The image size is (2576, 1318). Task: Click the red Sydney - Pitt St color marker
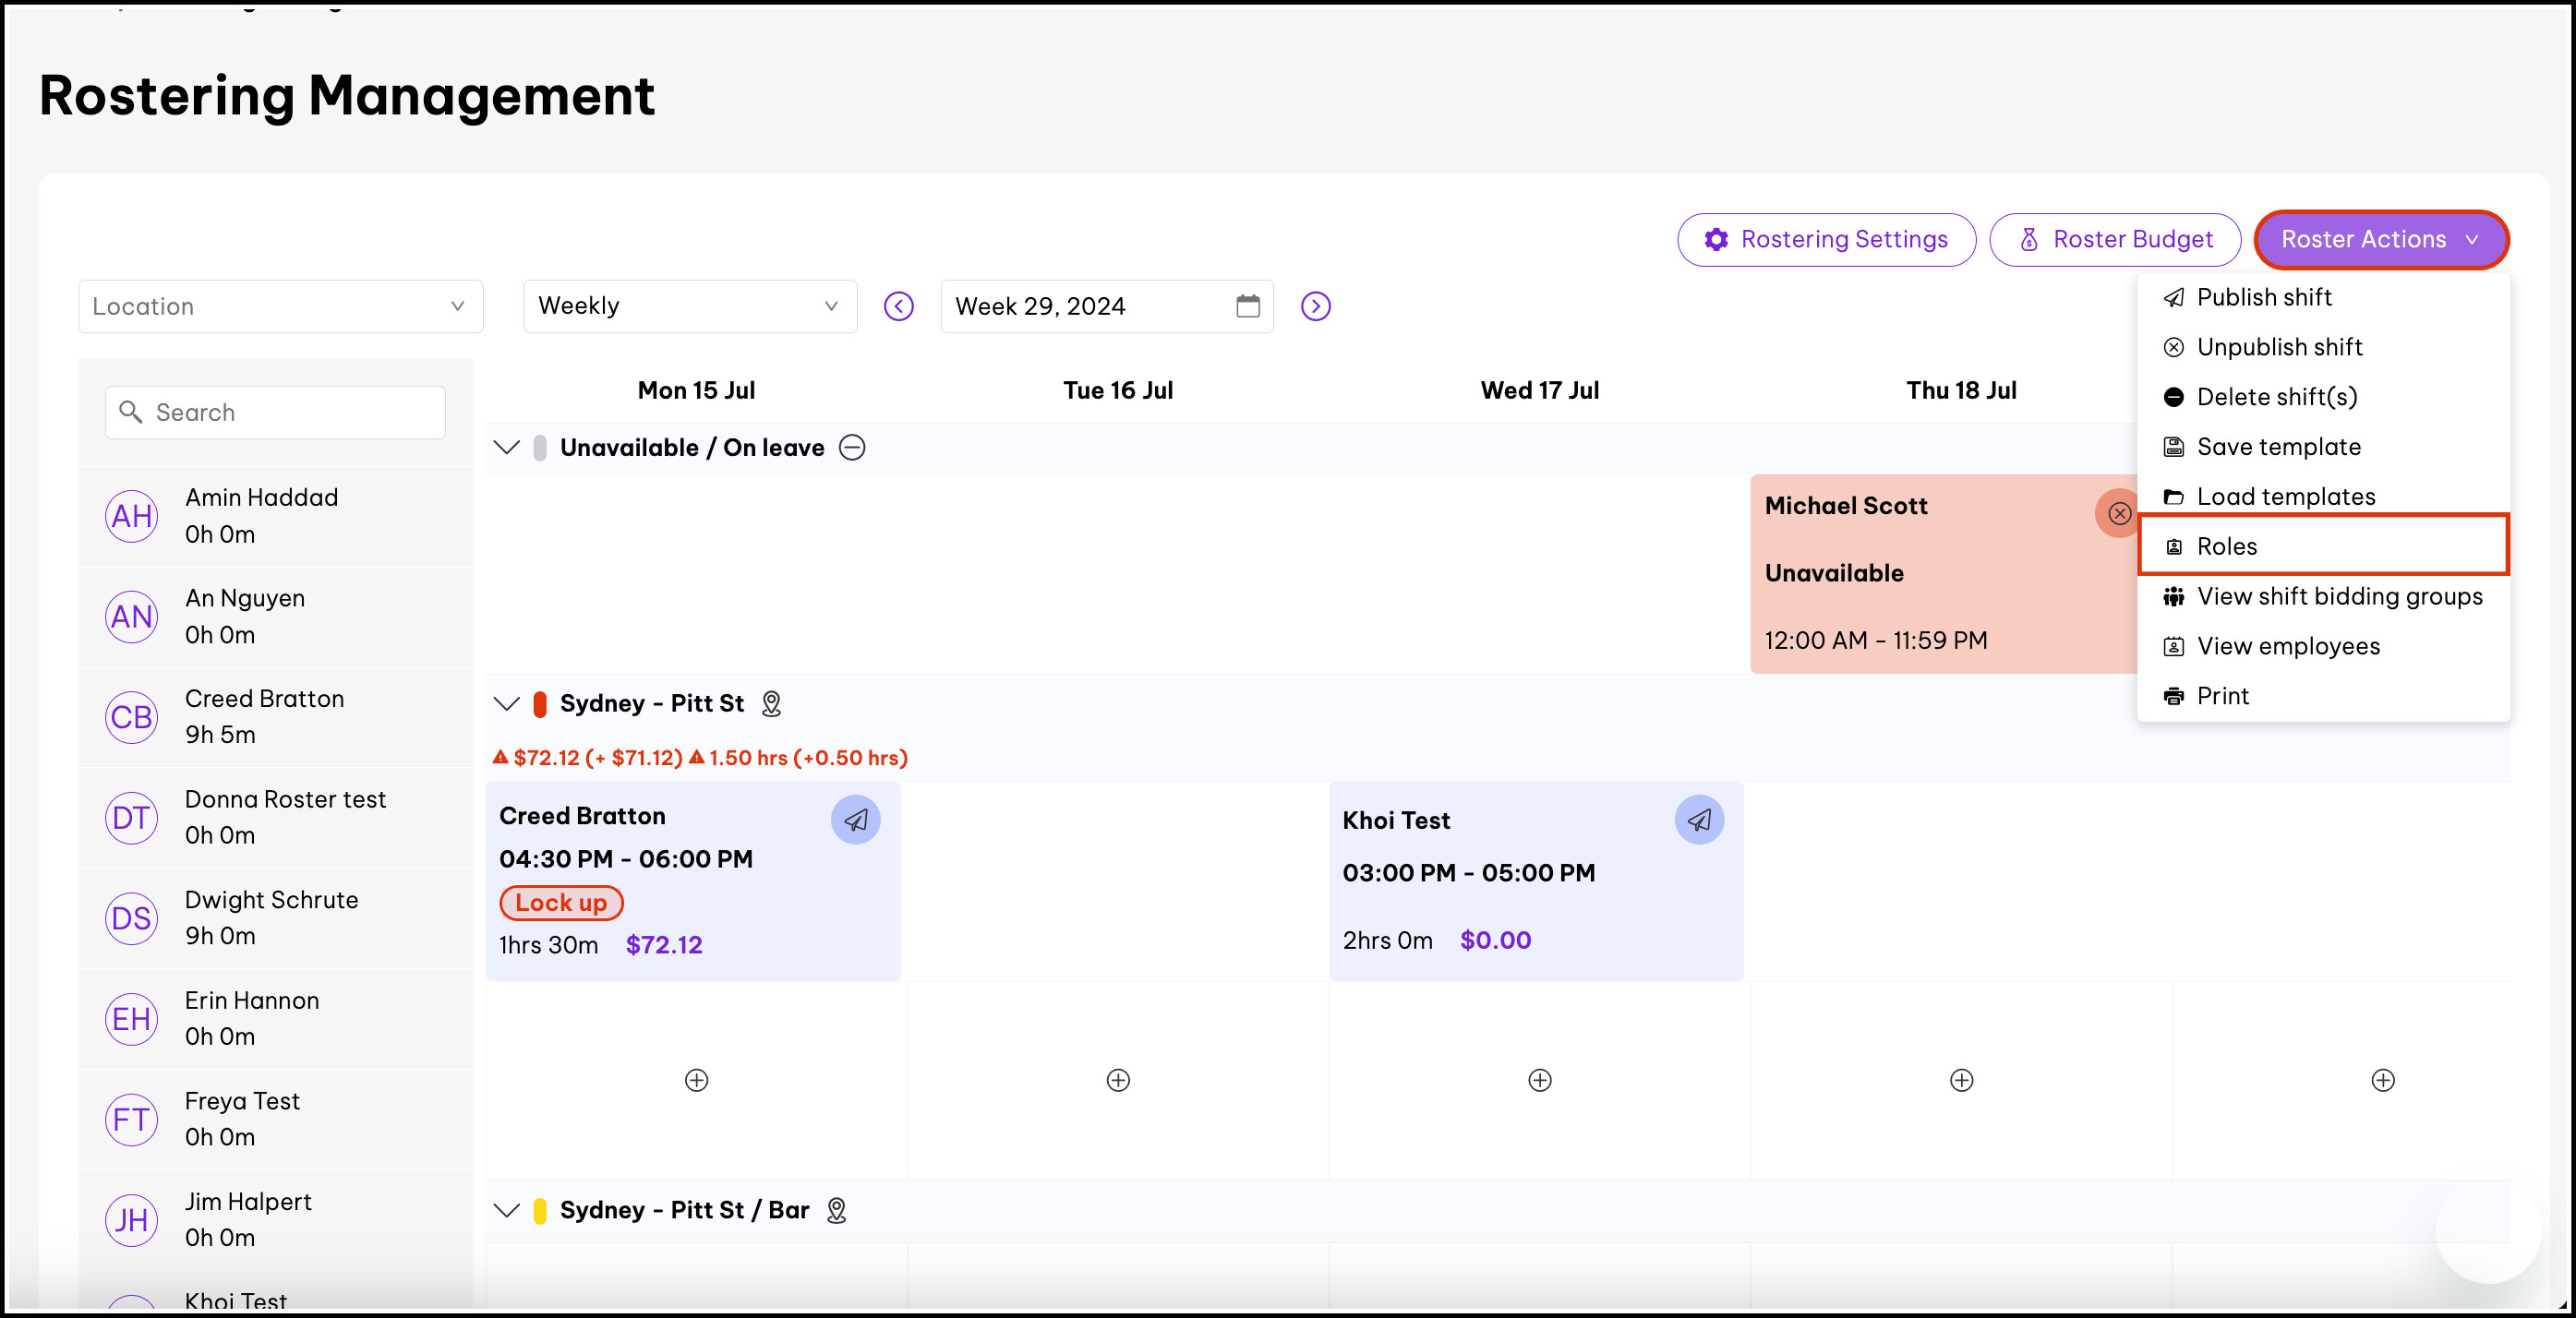(x=540, y=703)
